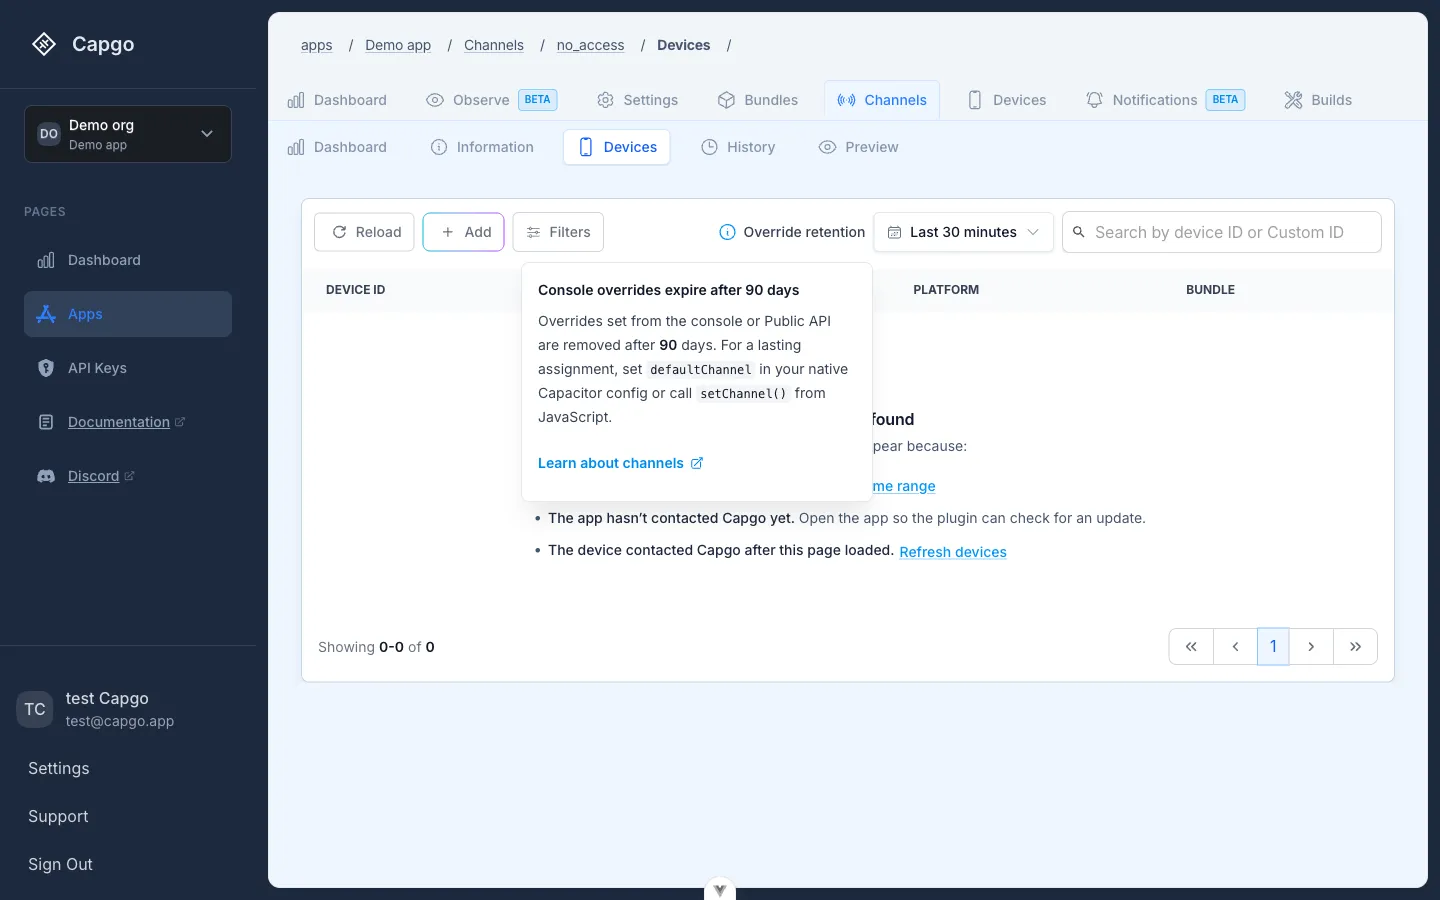Select page 1 in pagination

[x=1273, y=647]
